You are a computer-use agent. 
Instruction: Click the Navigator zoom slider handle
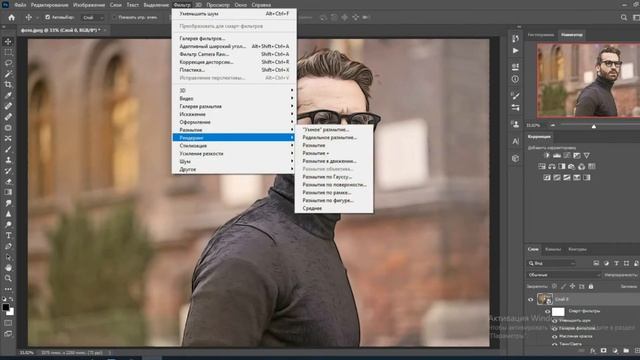(594, 127)
